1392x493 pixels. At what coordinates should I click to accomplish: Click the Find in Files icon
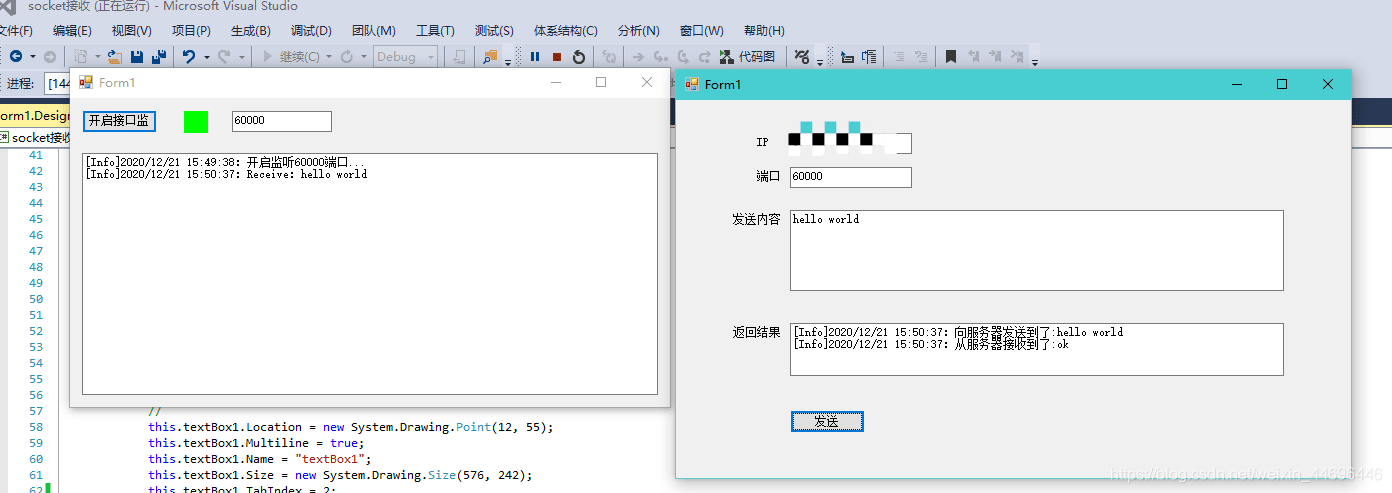(x=490, y=57)
